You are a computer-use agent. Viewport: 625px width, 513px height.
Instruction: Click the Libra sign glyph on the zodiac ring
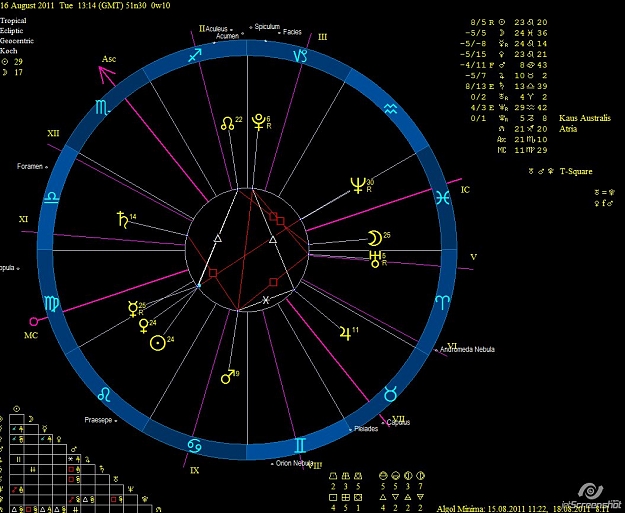[x=51, y=198]
